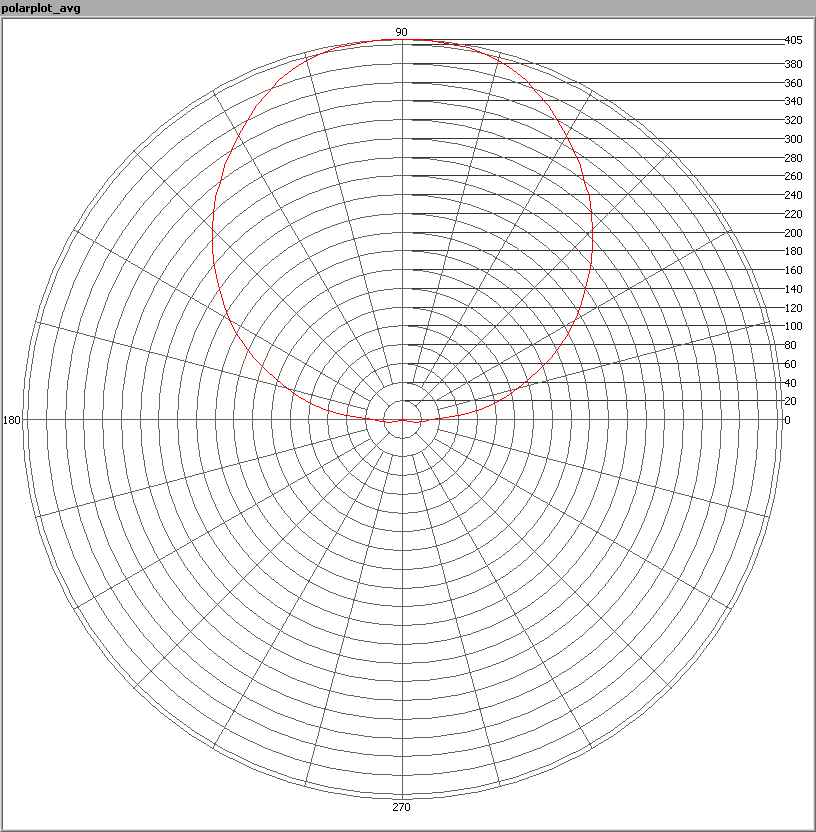Pick the 260 radial scale label

tap(793, 176)
